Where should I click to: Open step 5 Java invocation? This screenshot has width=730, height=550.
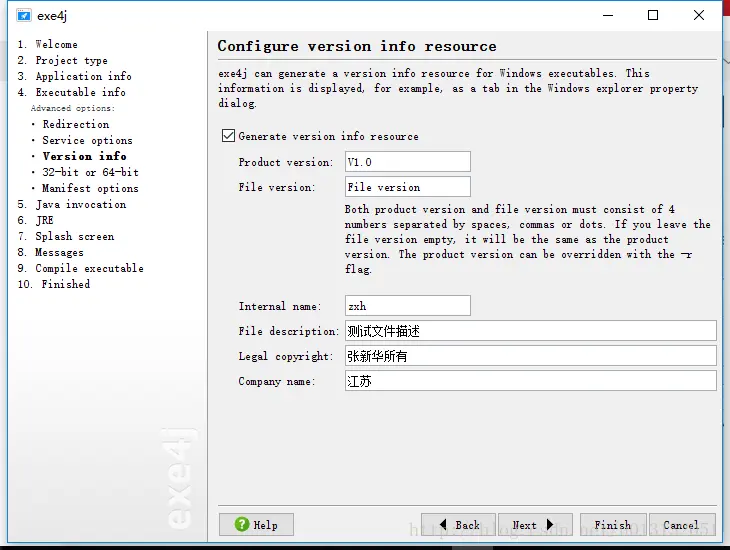(x=72, y=204)
